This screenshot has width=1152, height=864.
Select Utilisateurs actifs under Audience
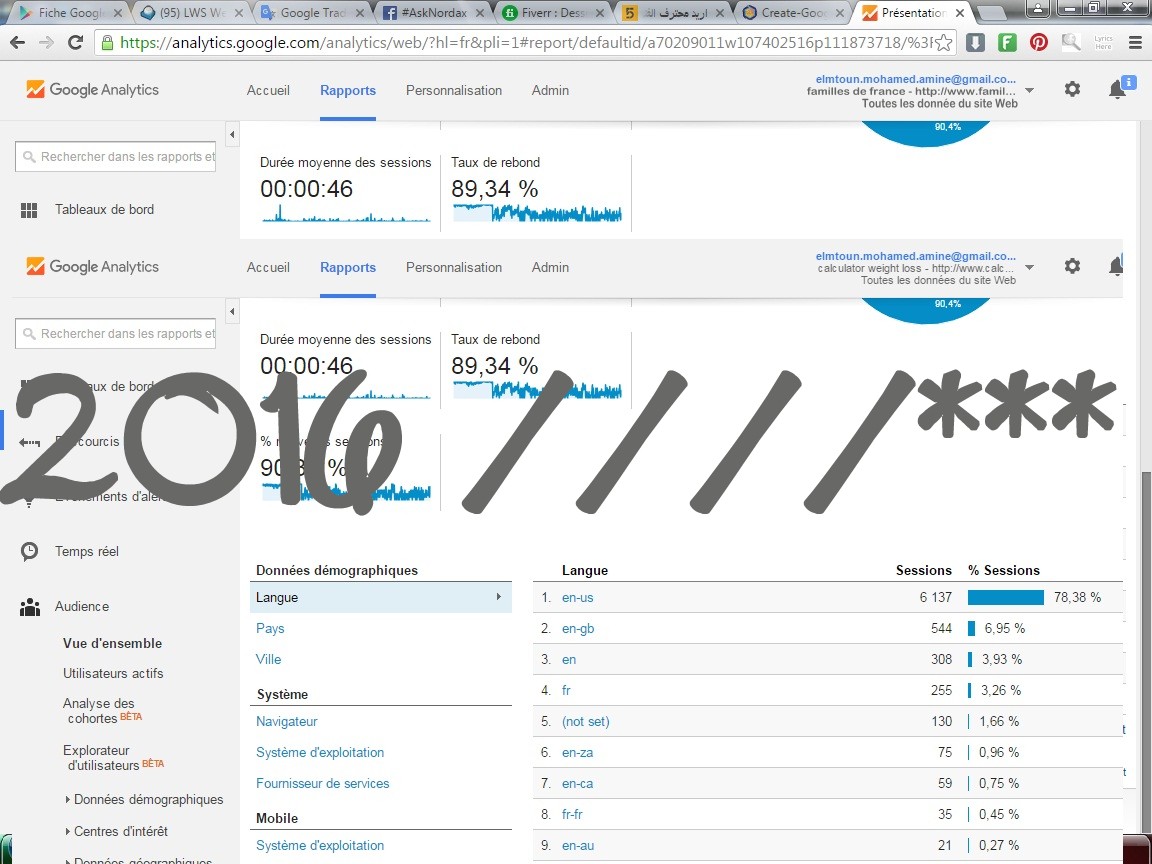tap(113, 673)
